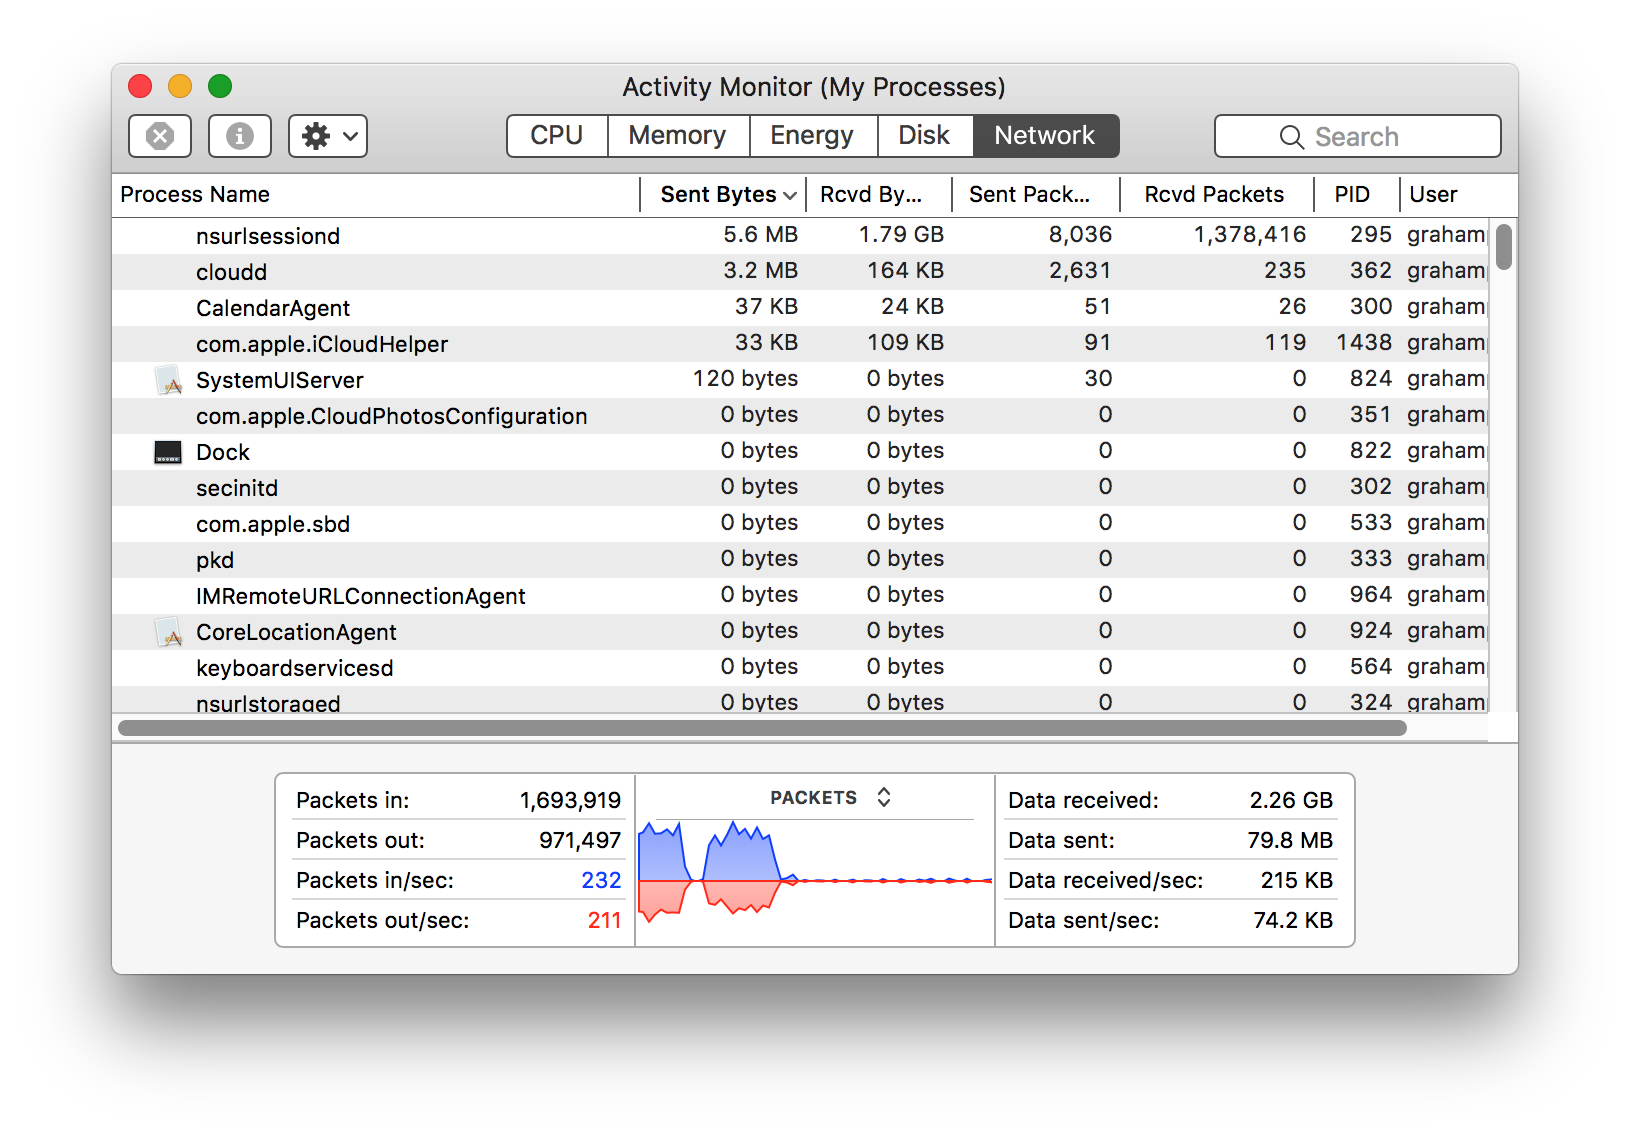The width and height of the screenshot is (1630, 1134).
Task: Switch to the CPU tab
Action: (x=557, y=135)
